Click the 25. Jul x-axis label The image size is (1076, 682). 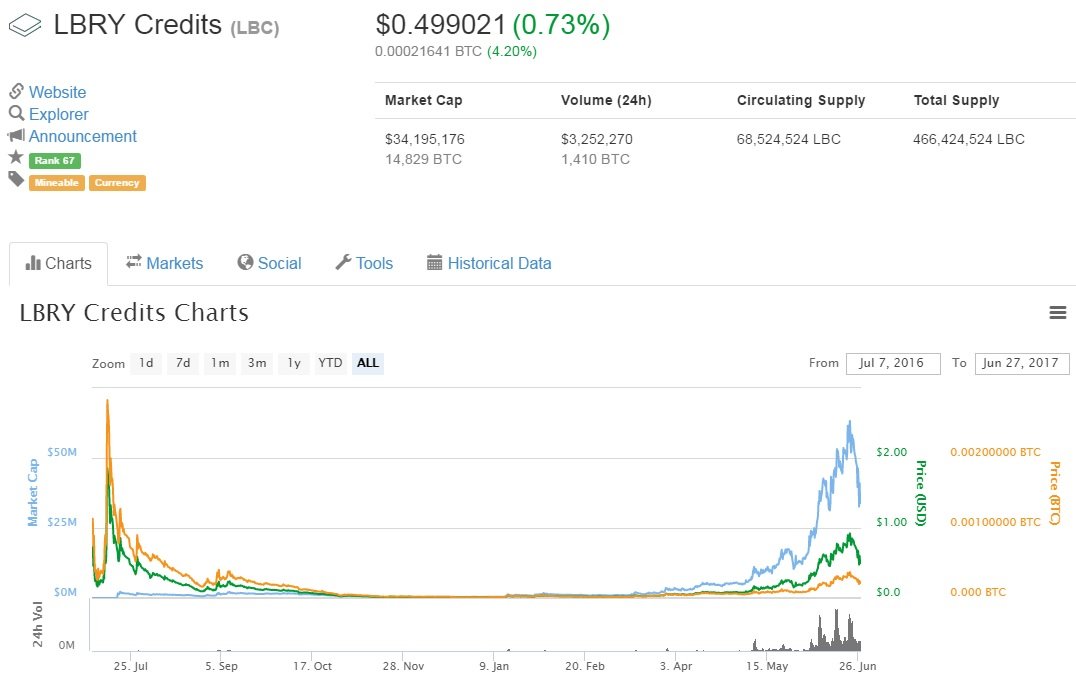point(130,666)
